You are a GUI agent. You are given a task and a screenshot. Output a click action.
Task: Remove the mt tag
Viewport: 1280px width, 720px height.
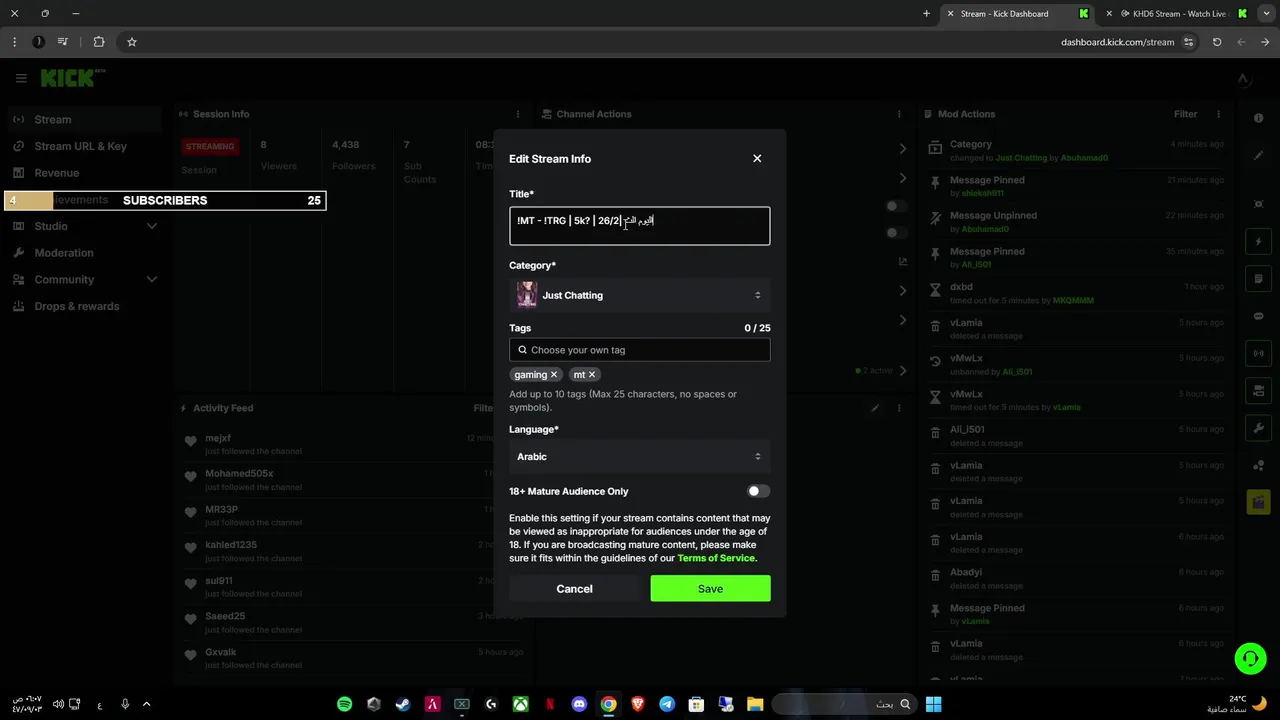592,375
